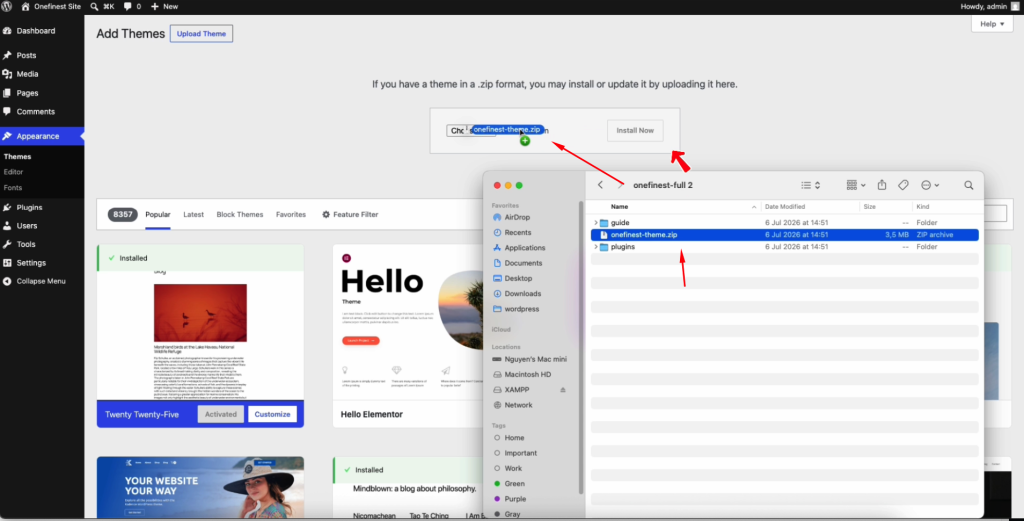Open the Comments sidebar item
Screen dimensions: 1024x521
[x=42, y=112]
